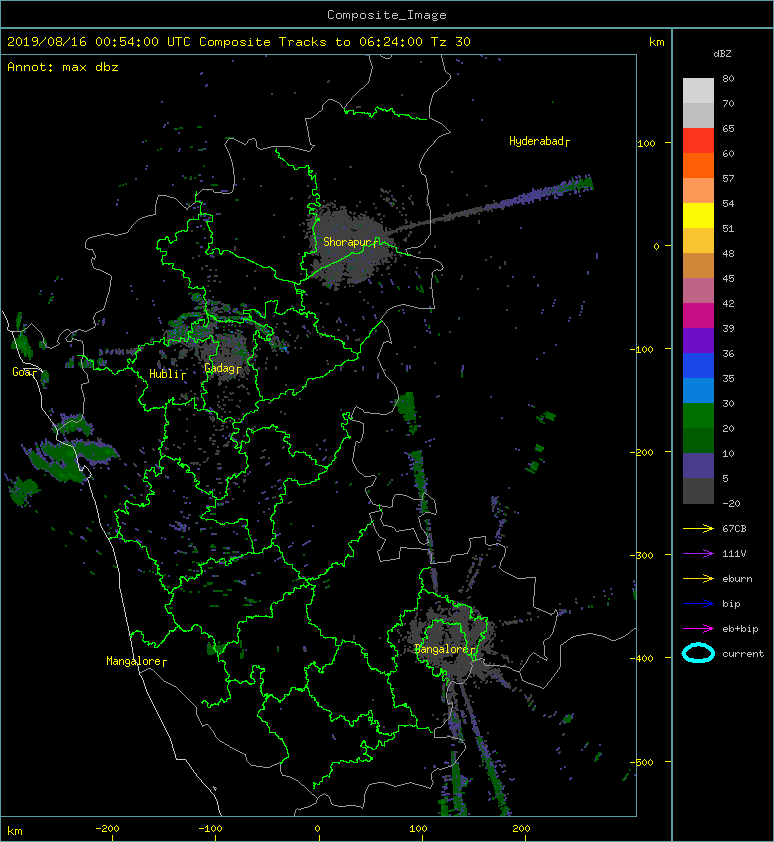Pick the light blue 35 dBZ swatch
This screenshot has height=842, width=774.
pyautogui.click(x=698, y=390)
